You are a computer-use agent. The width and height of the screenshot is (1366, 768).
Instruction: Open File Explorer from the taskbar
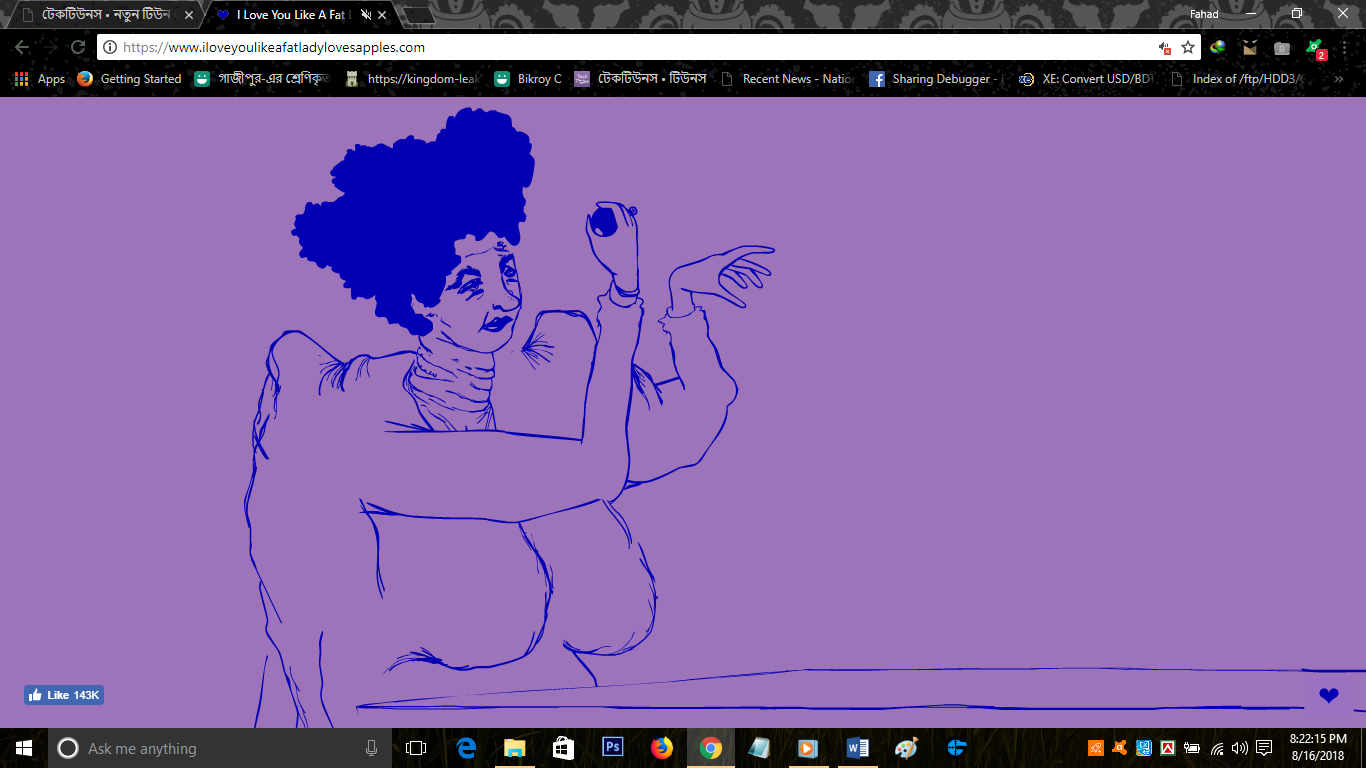pos(515,748)
